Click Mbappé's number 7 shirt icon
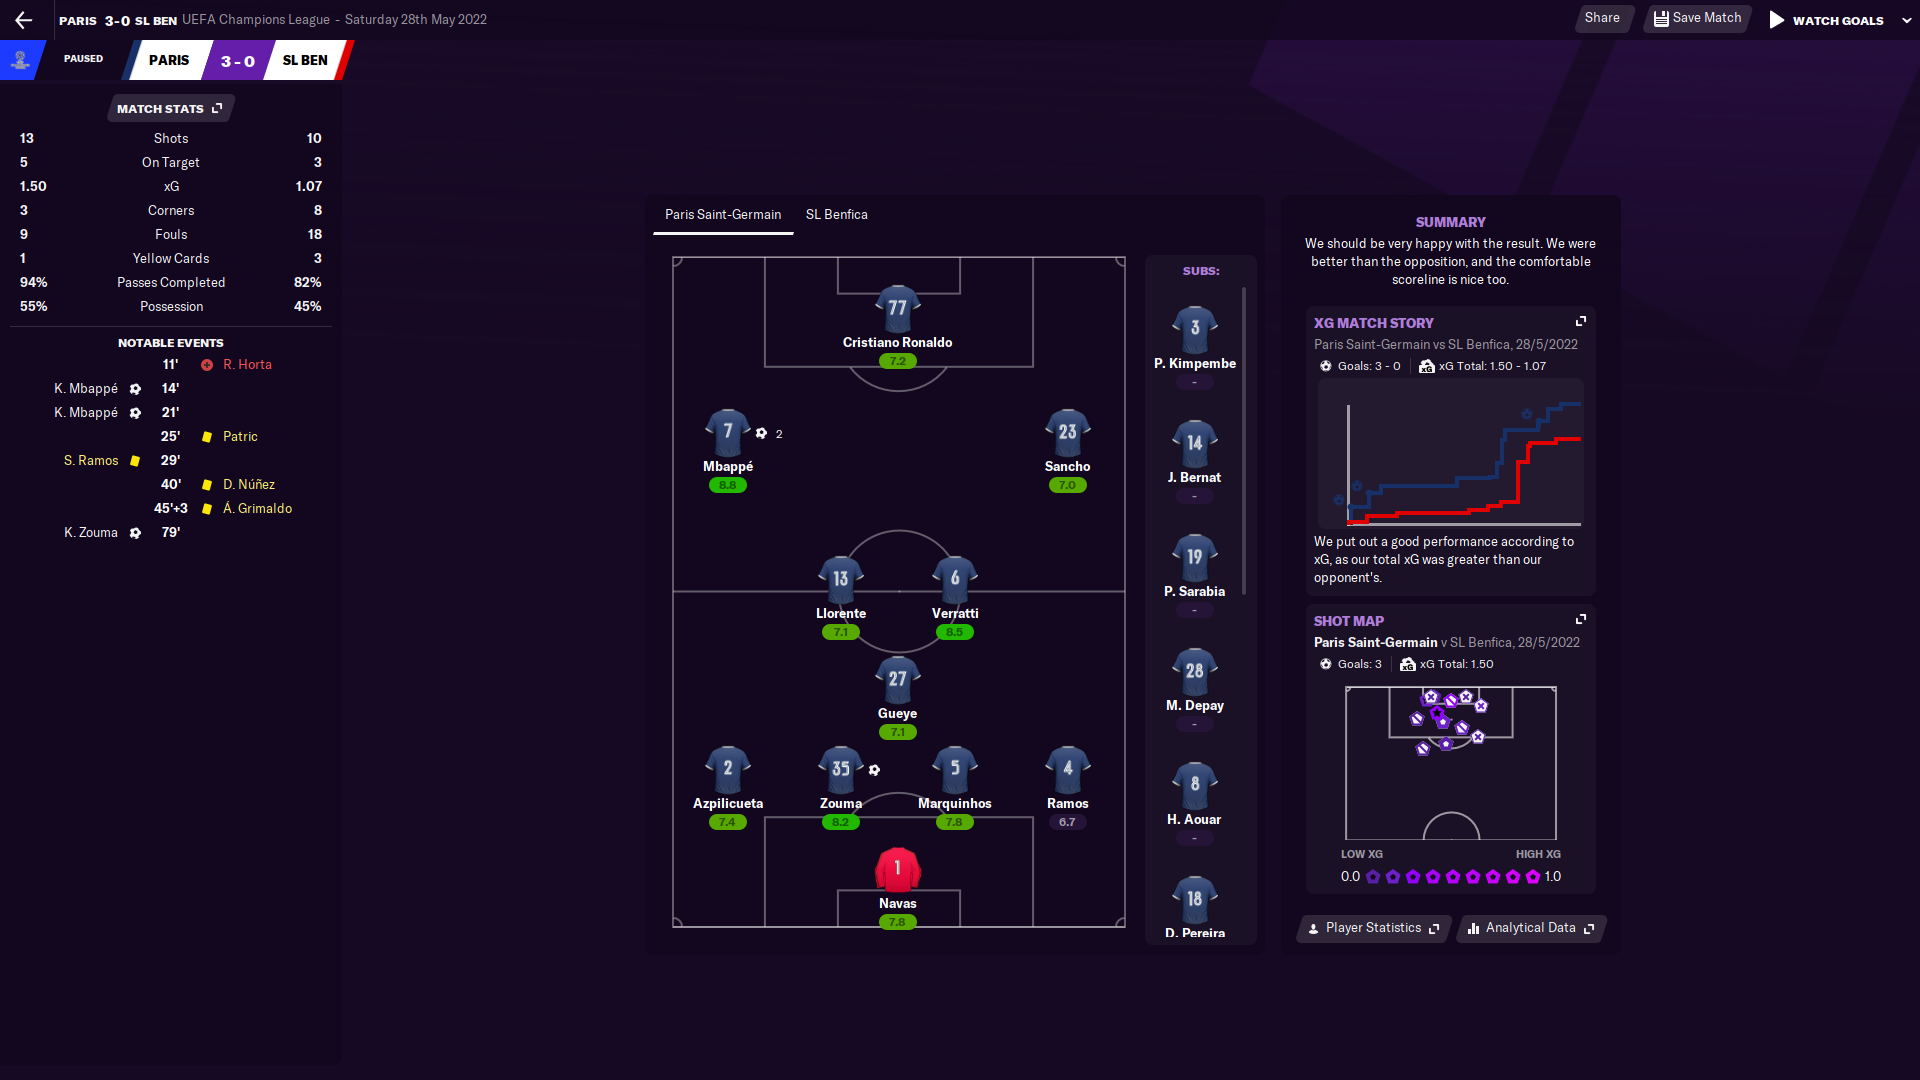1920x1080 pixels. (727, 432)
